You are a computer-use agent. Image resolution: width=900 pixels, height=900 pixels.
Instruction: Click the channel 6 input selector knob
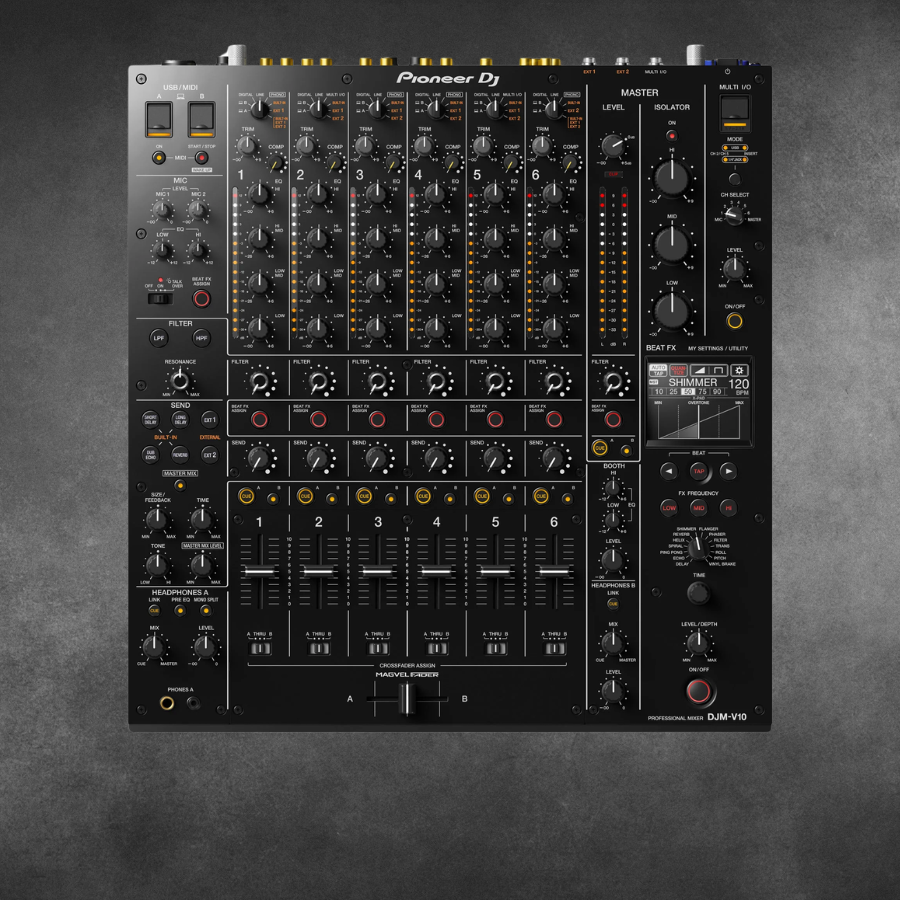tap(553, 109)
